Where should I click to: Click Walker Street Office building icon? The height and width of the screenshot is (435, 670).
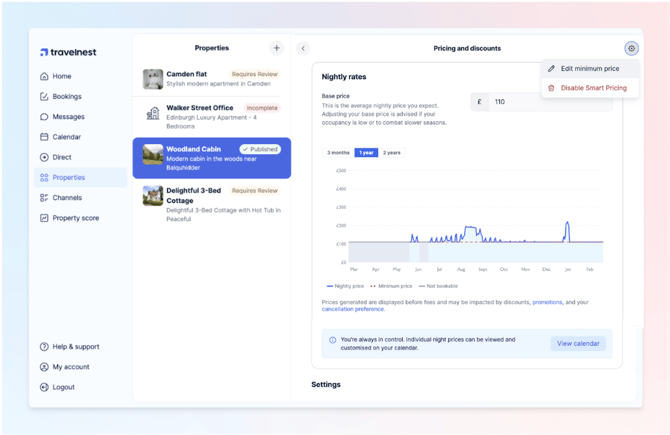[x=153, y=113]
